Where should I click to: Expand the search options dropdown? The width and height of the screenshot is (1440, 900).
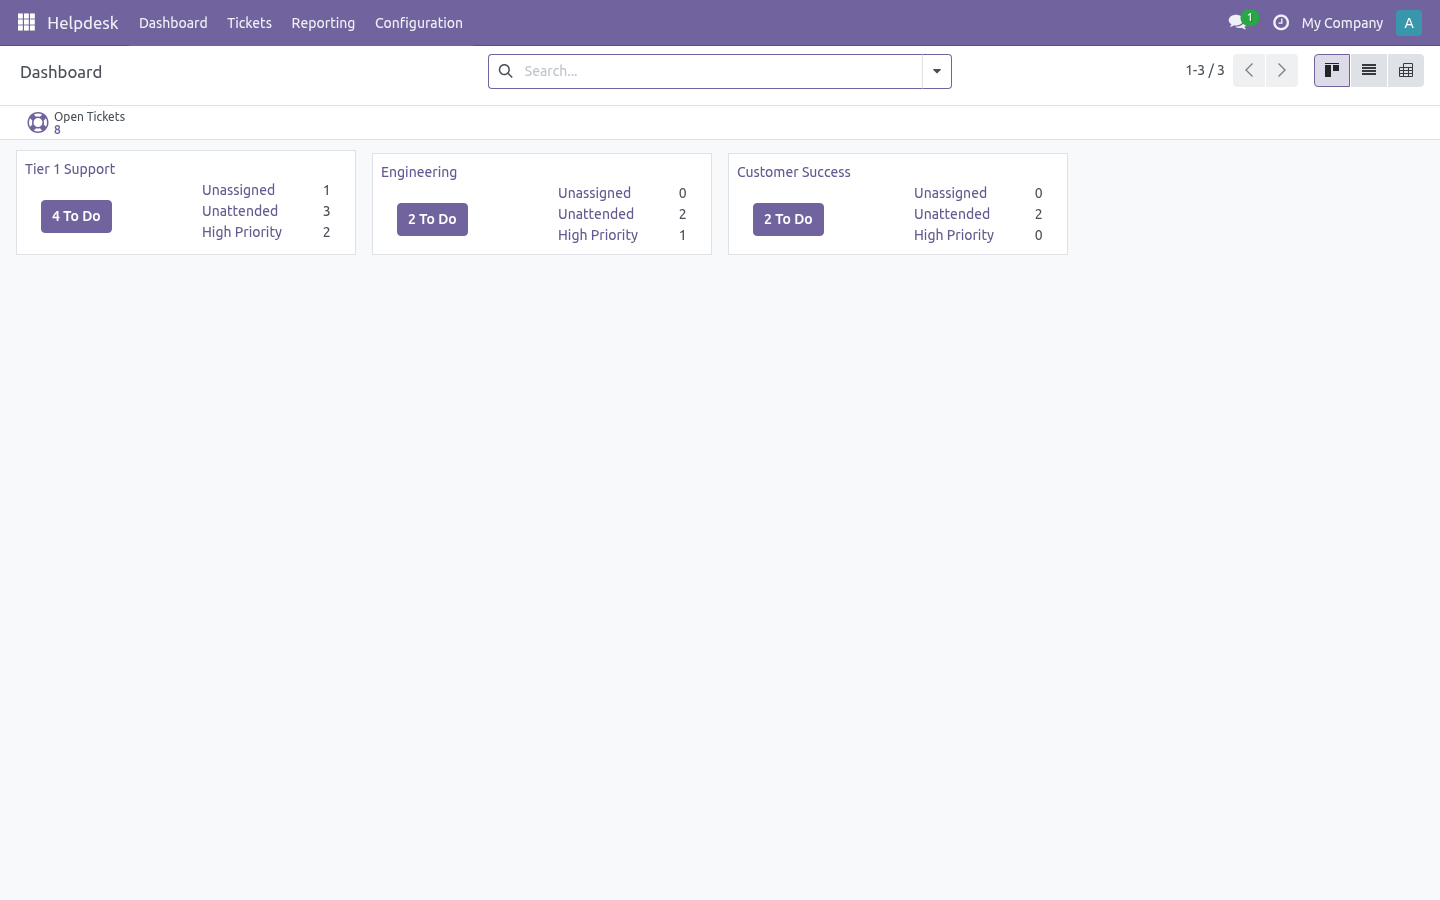tap(937, 71)
